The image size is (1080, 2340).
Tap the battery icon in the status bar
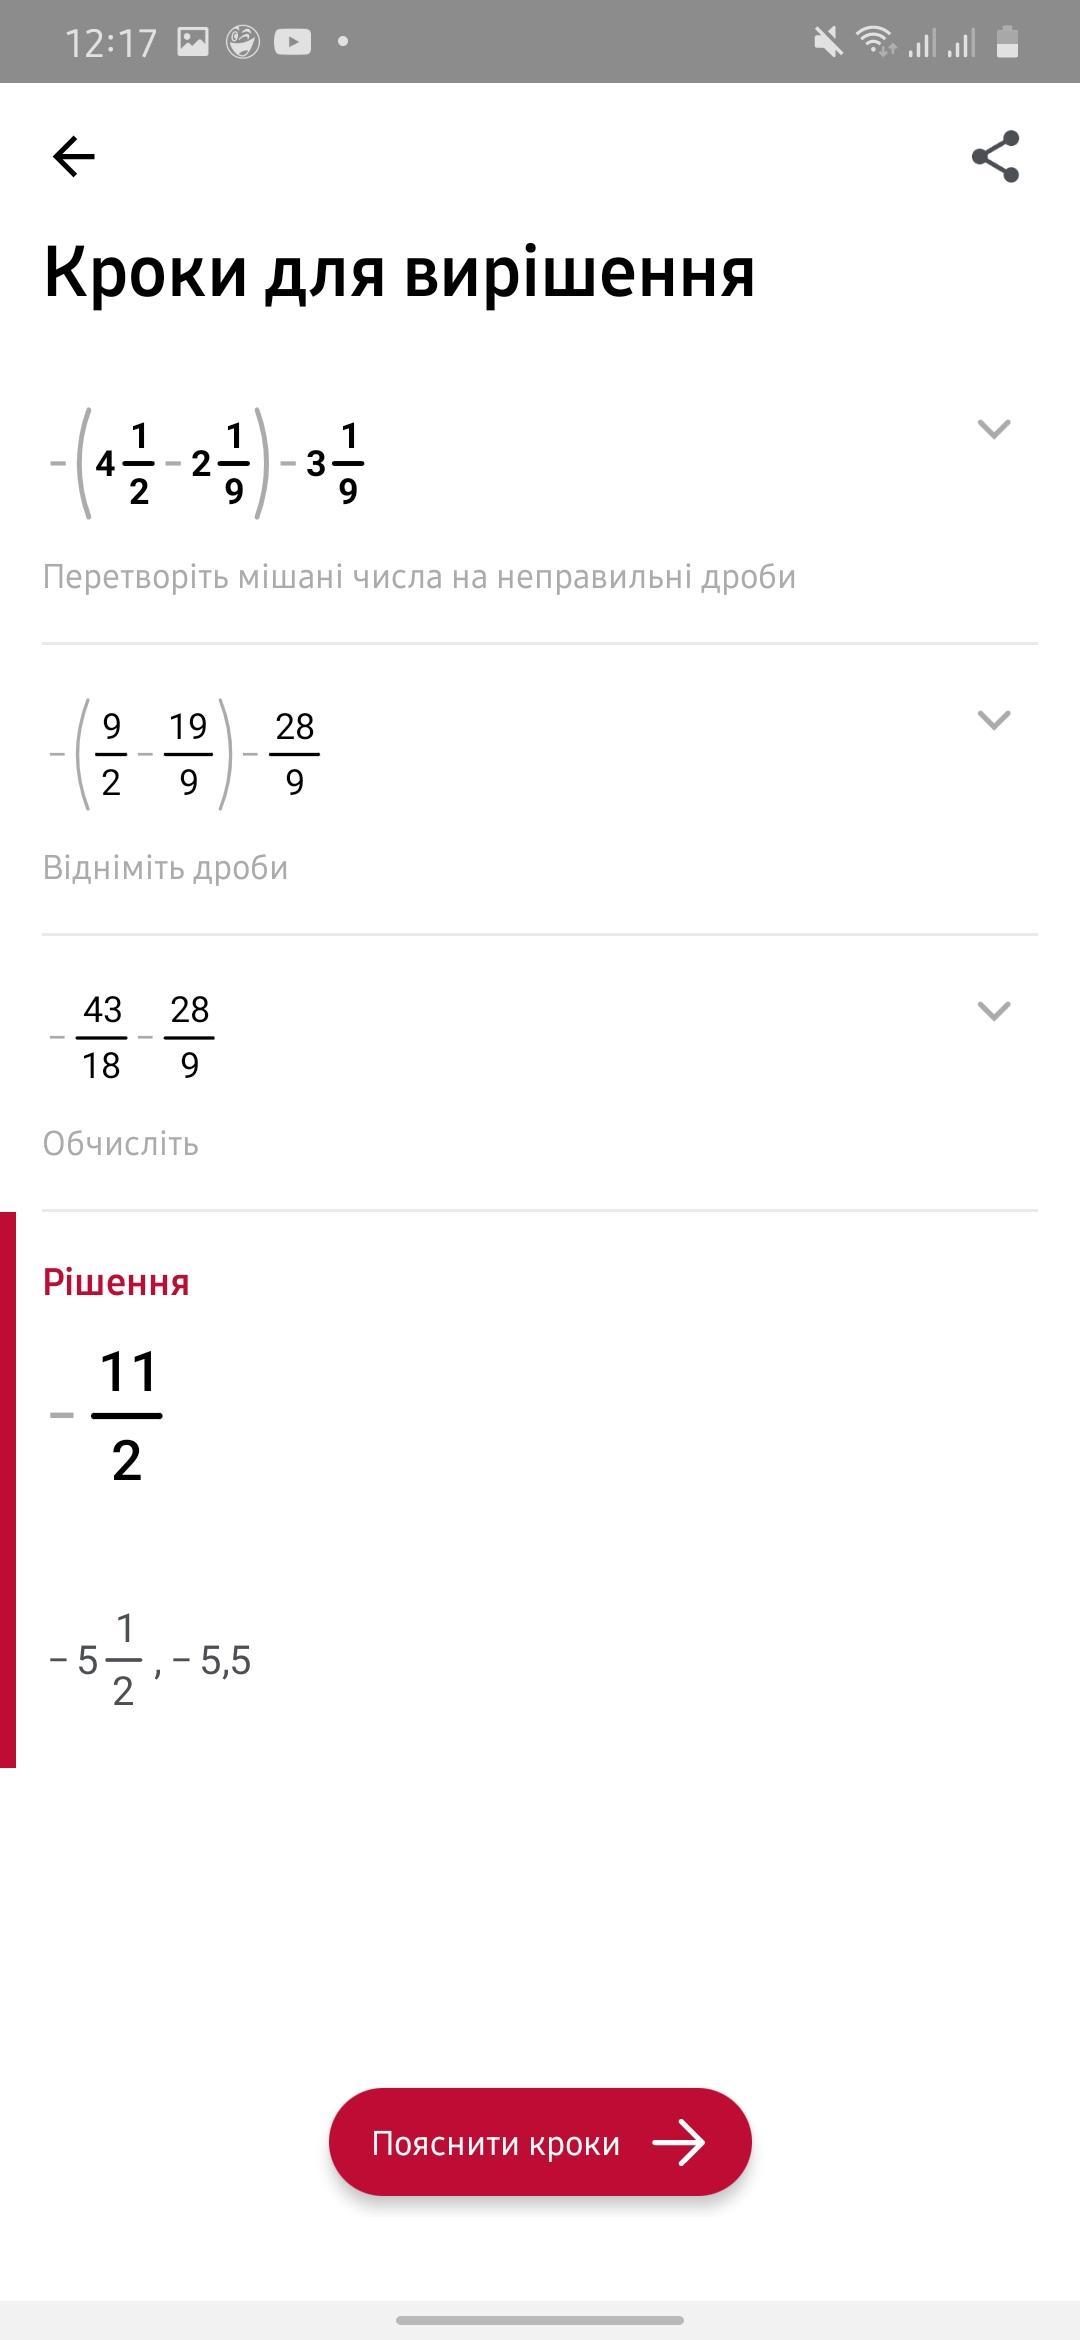click(x=1007, y=42)
